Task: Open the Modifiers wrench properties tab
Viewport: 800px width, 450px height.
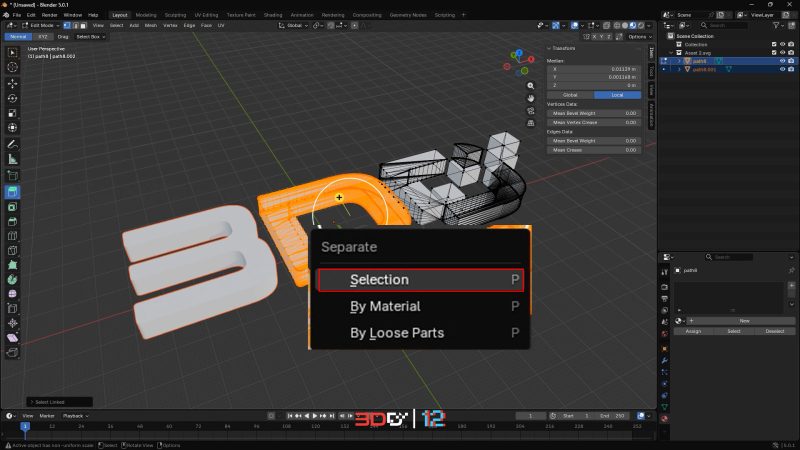Action: (665, 357)
